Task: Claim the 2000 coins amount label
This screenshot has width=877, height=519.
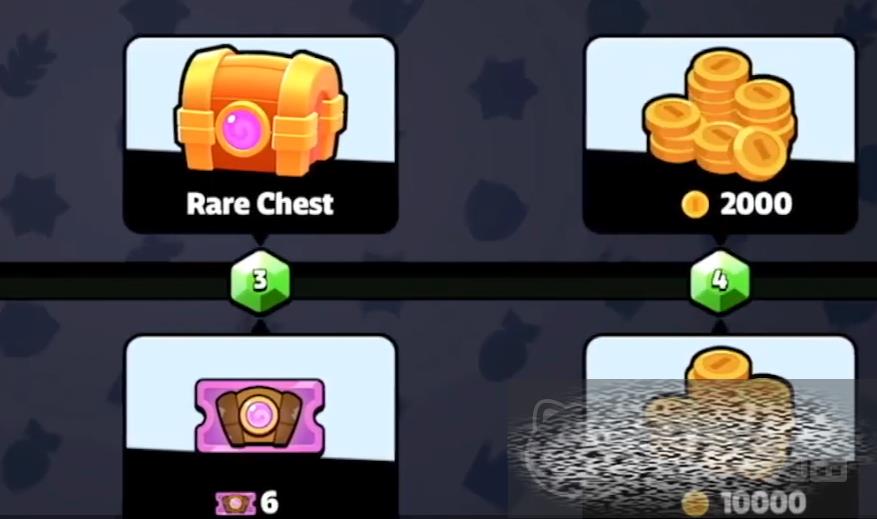Action: click(756, 204)
